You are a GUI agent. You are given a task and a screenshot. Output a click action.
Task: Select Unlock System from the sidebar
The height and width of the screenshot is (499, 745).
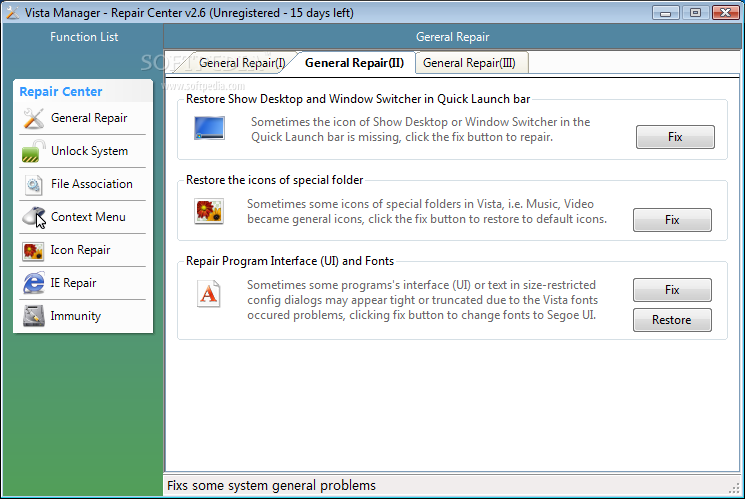[83, 151]
